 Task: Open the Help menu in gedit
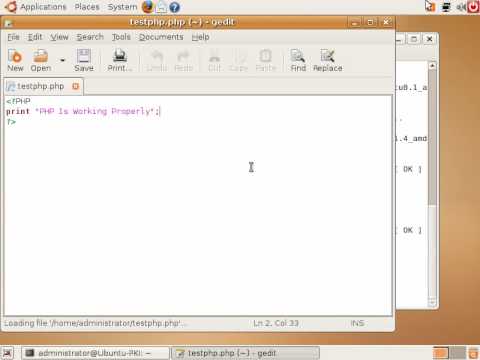(x=200, y=37)
